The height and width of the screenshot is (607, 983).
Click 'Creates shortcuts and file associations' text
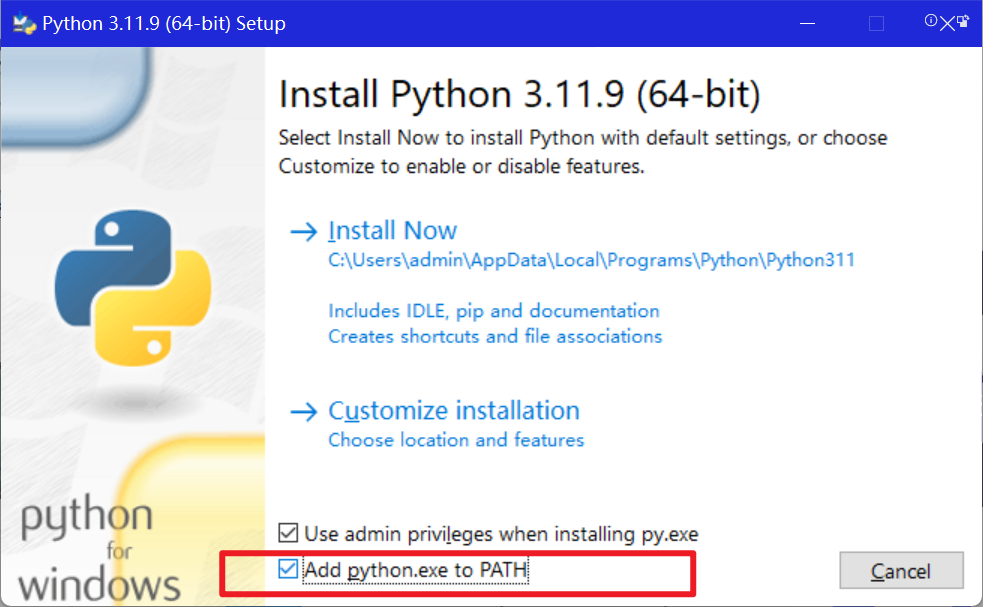495,337
